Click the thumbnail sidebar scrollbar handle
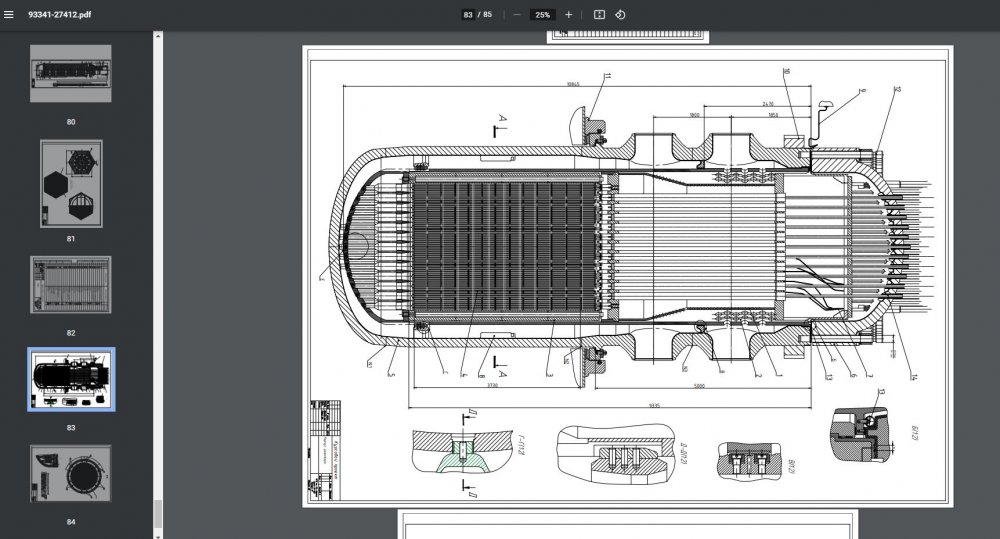This screenshot has height=539, width=1000. [157, 515]
